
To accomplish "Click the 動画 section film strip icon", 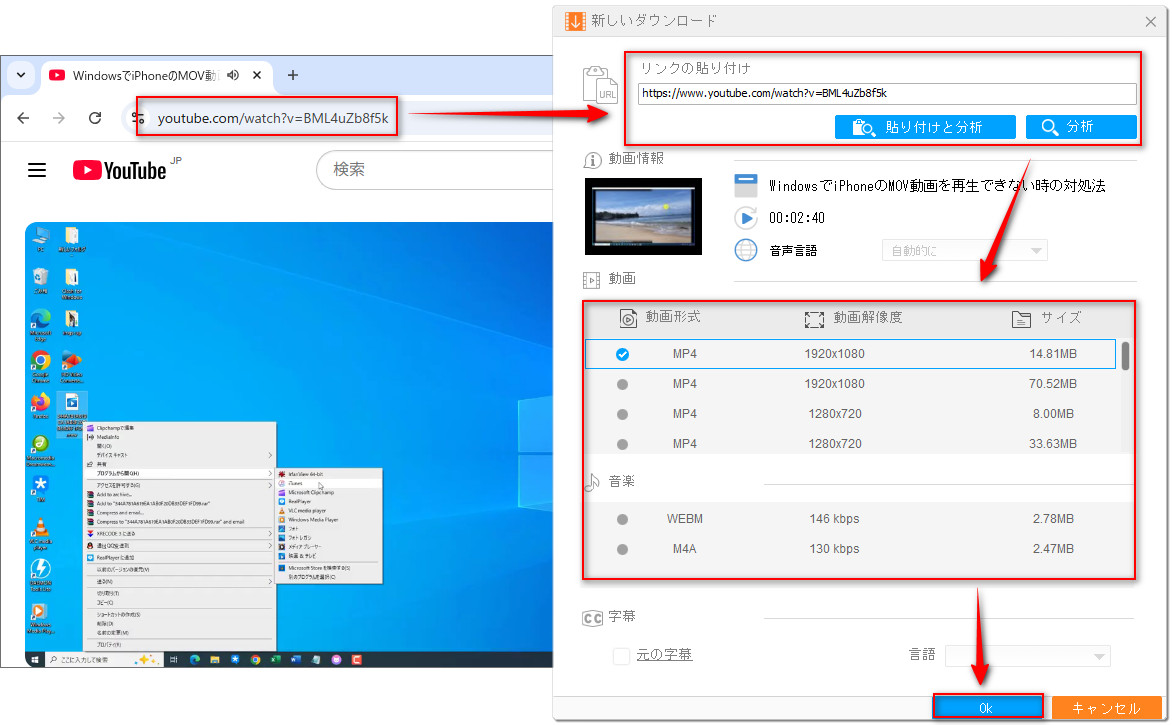I will (592, 279).
